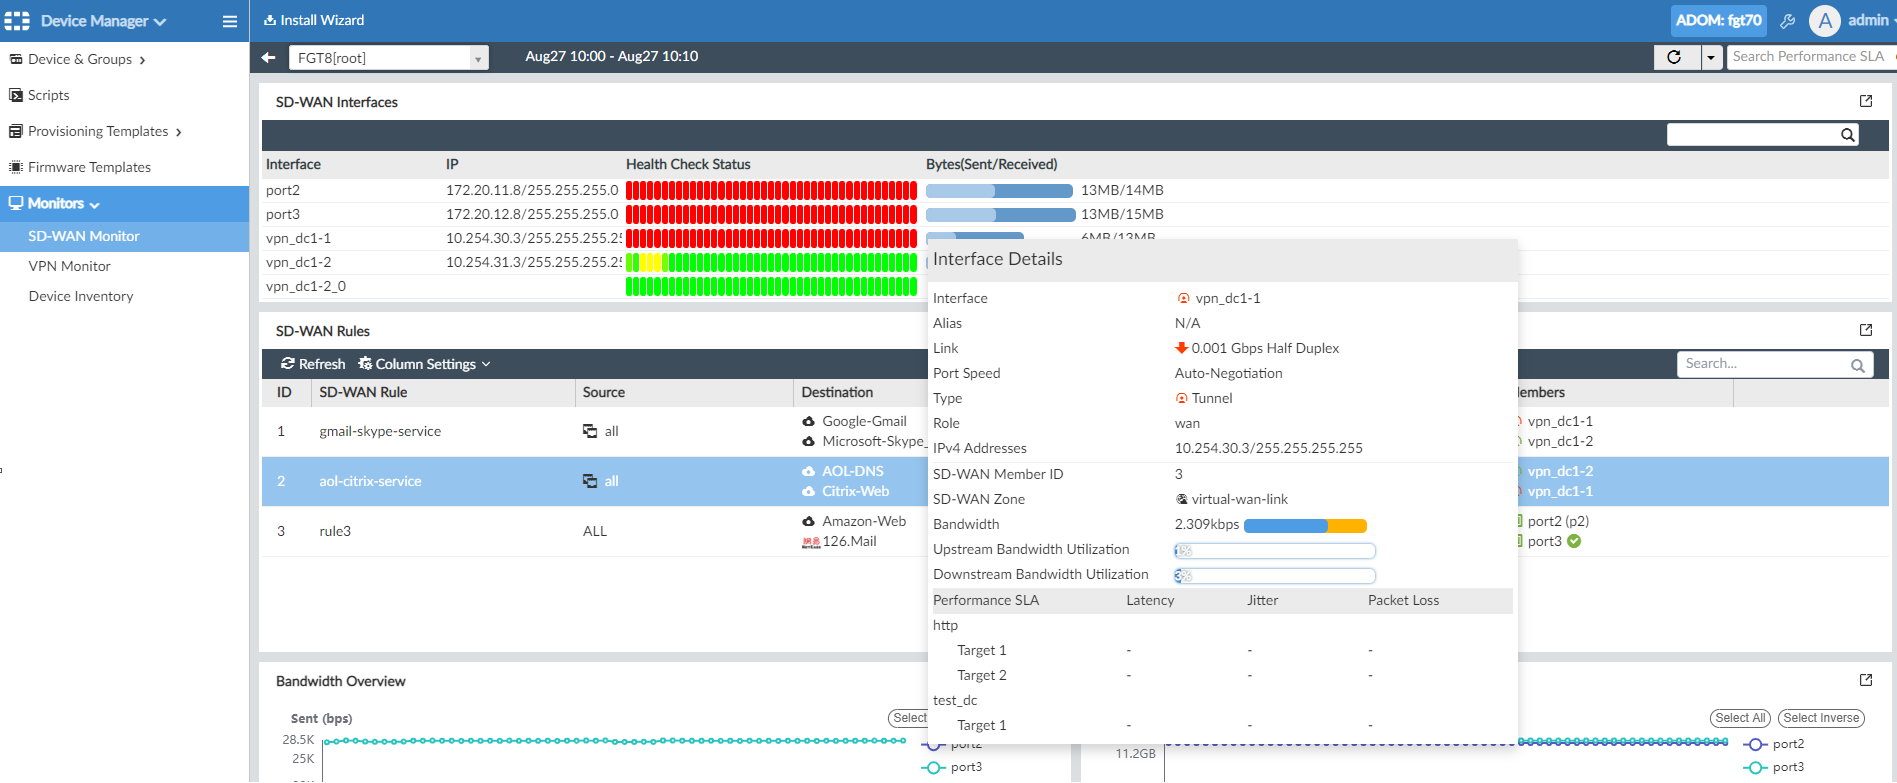This screenshot has width=1897, height=783.
Task: Pop out the SD-WAN Rules widget
Action: coord(1865,330)
